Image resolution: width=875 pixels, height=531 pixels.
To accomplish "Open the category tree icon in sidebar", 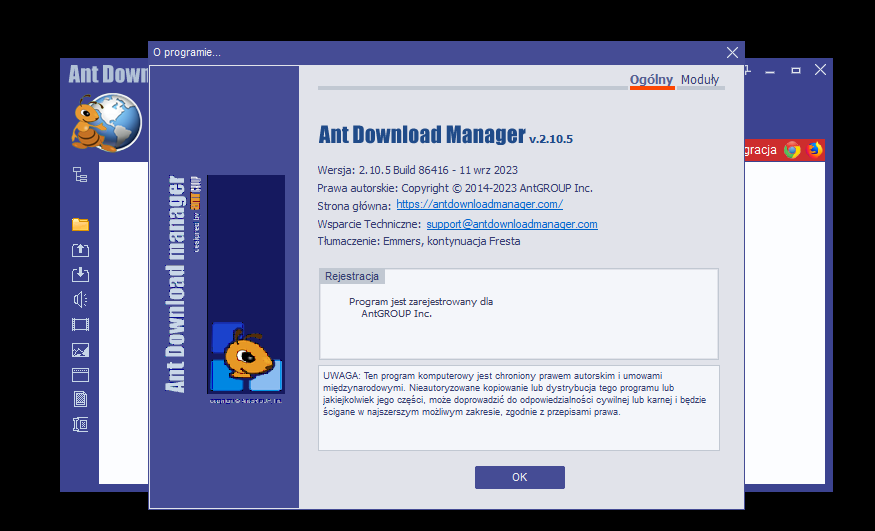I will [x=80, y=175].
